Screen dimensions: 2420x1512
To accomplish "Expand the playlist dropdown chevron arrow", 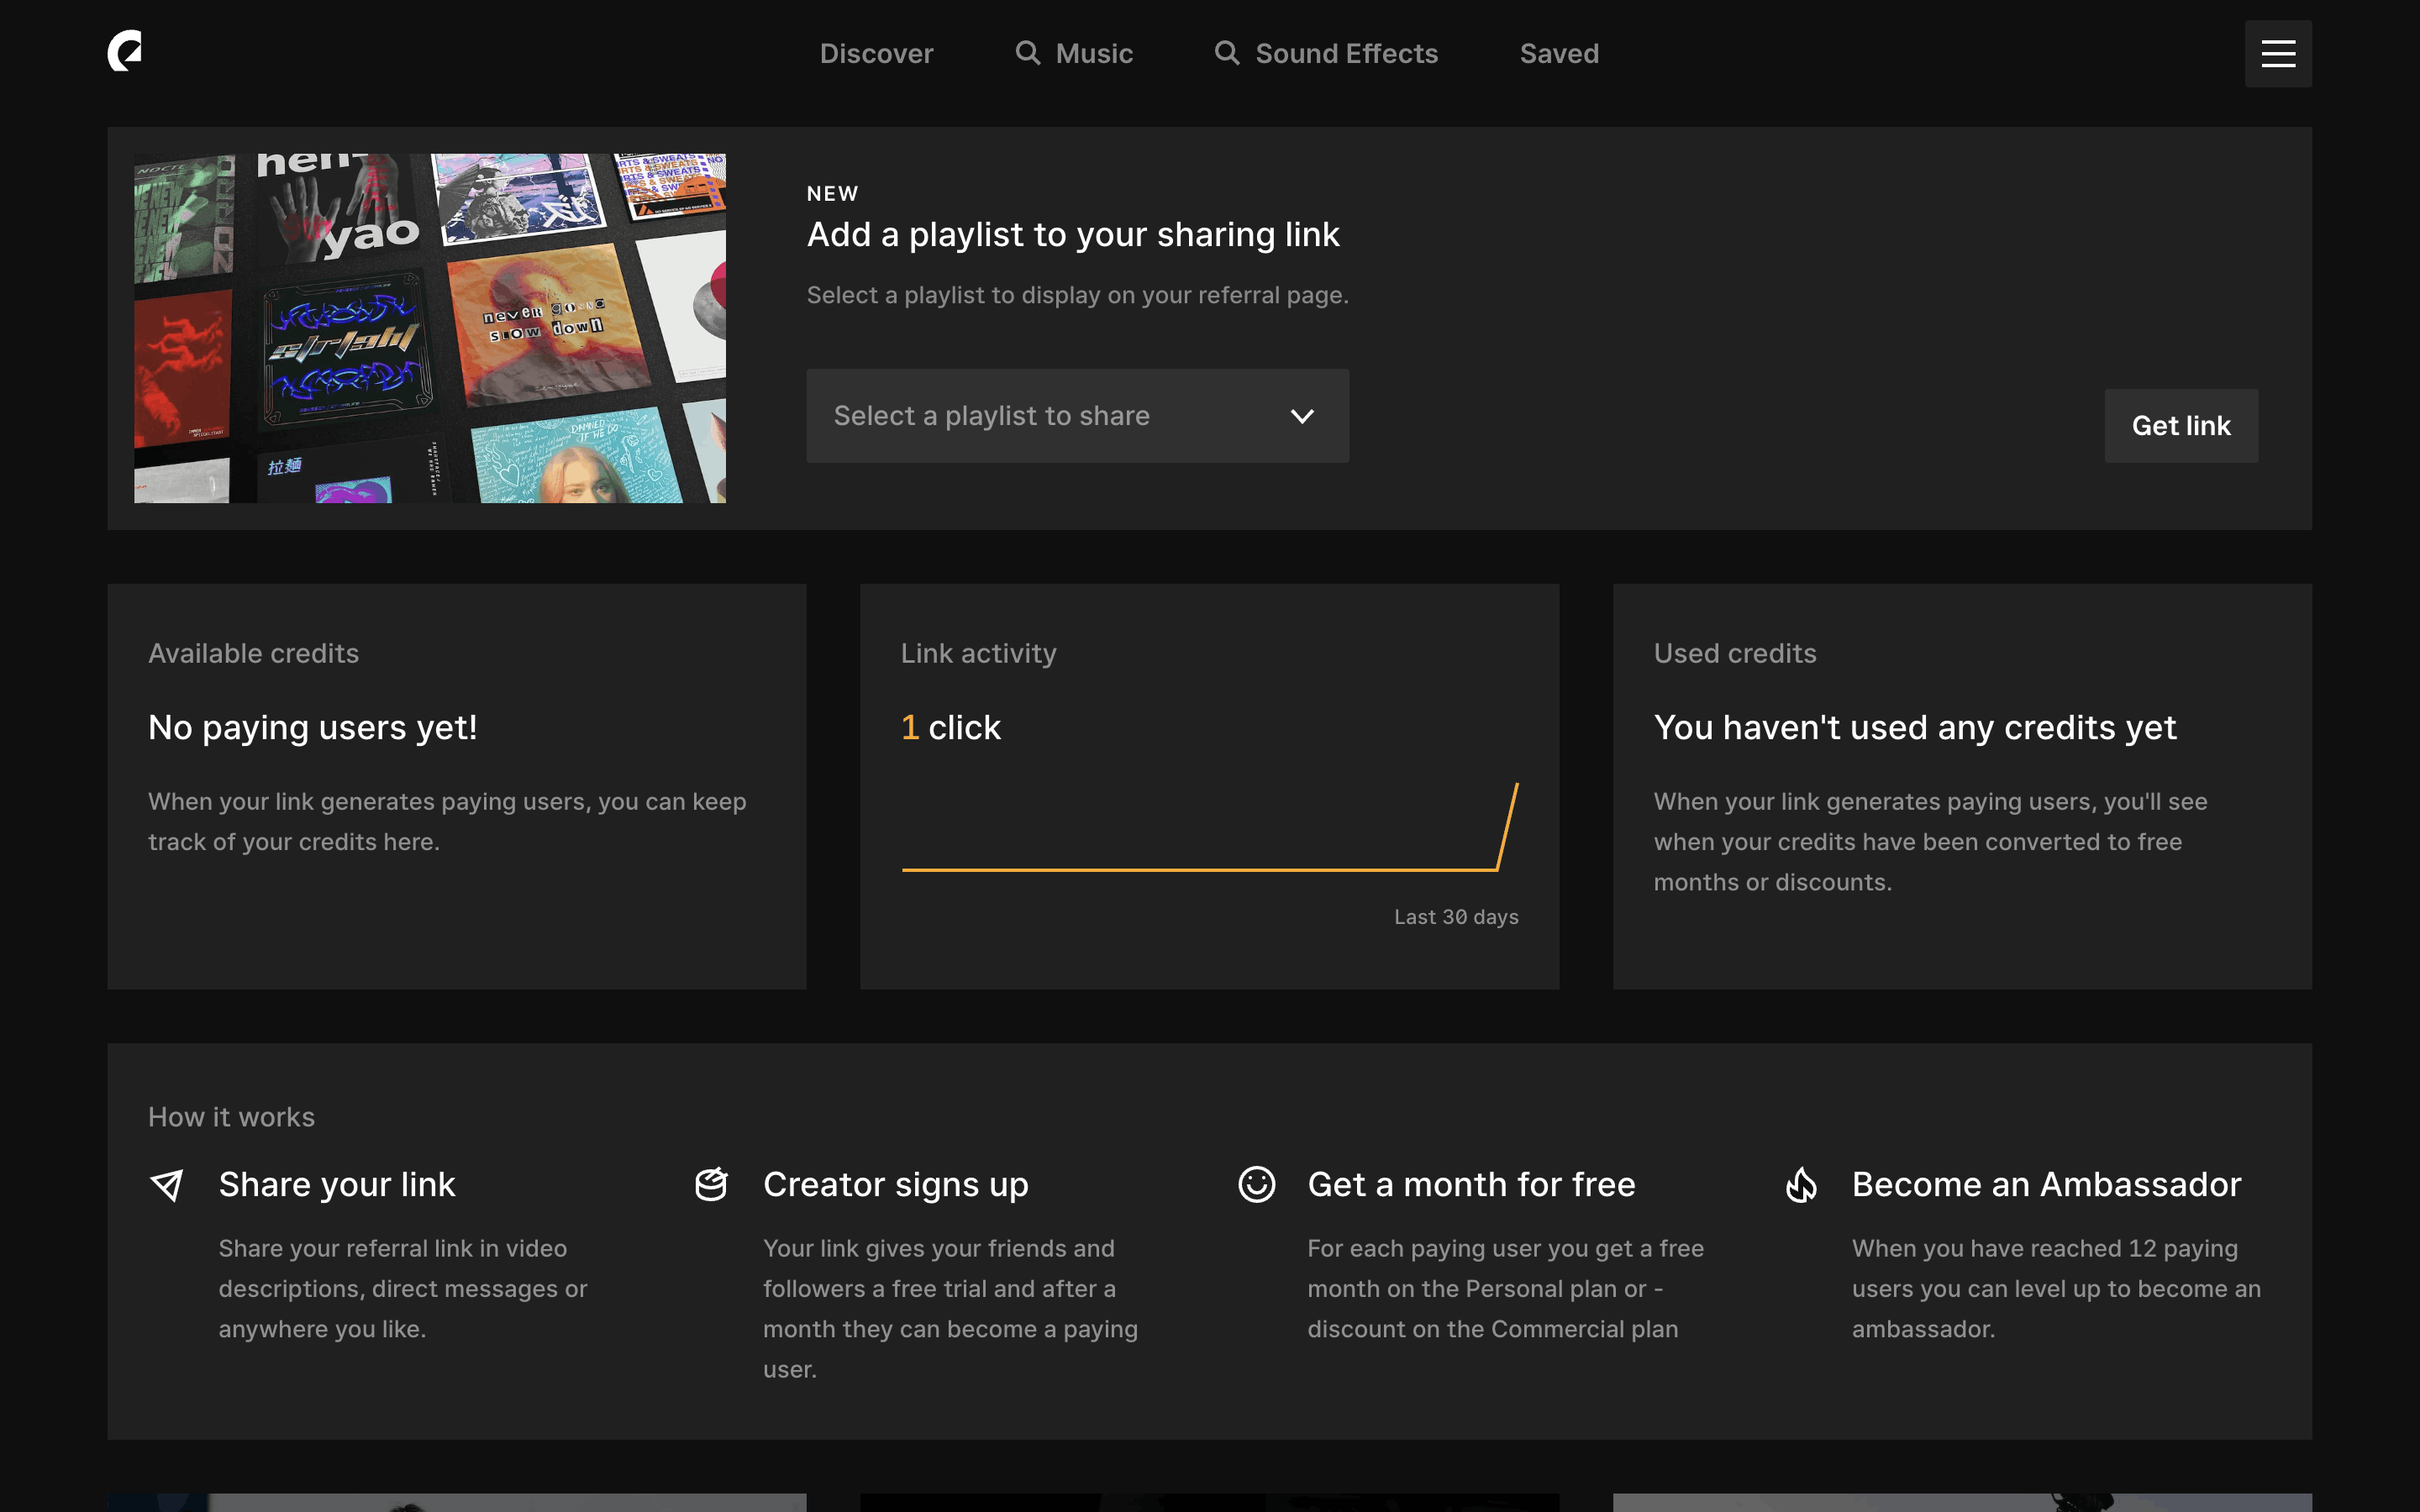I will coord(1301,416).
